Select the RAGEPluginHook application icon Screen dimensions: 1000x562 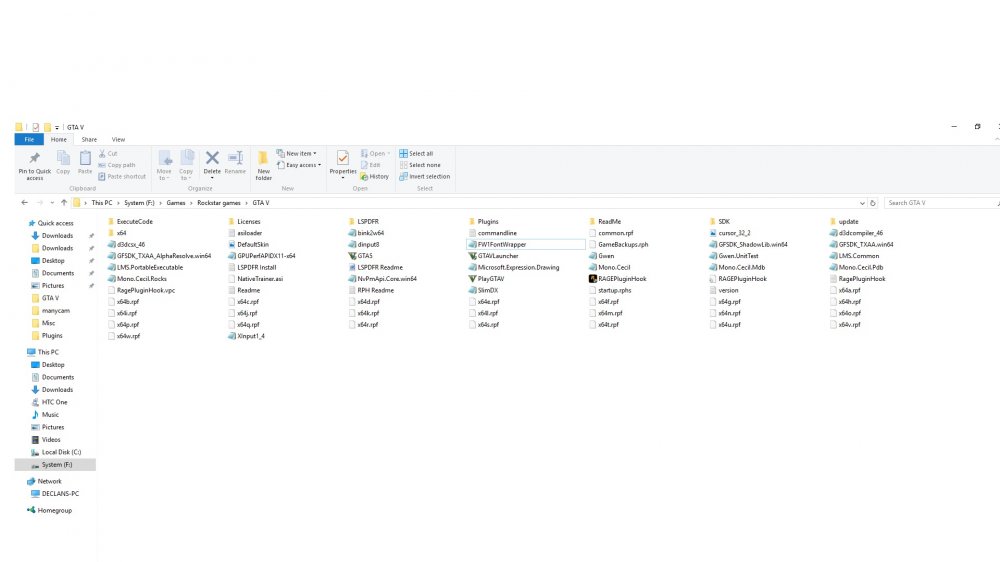pos(592,279)
